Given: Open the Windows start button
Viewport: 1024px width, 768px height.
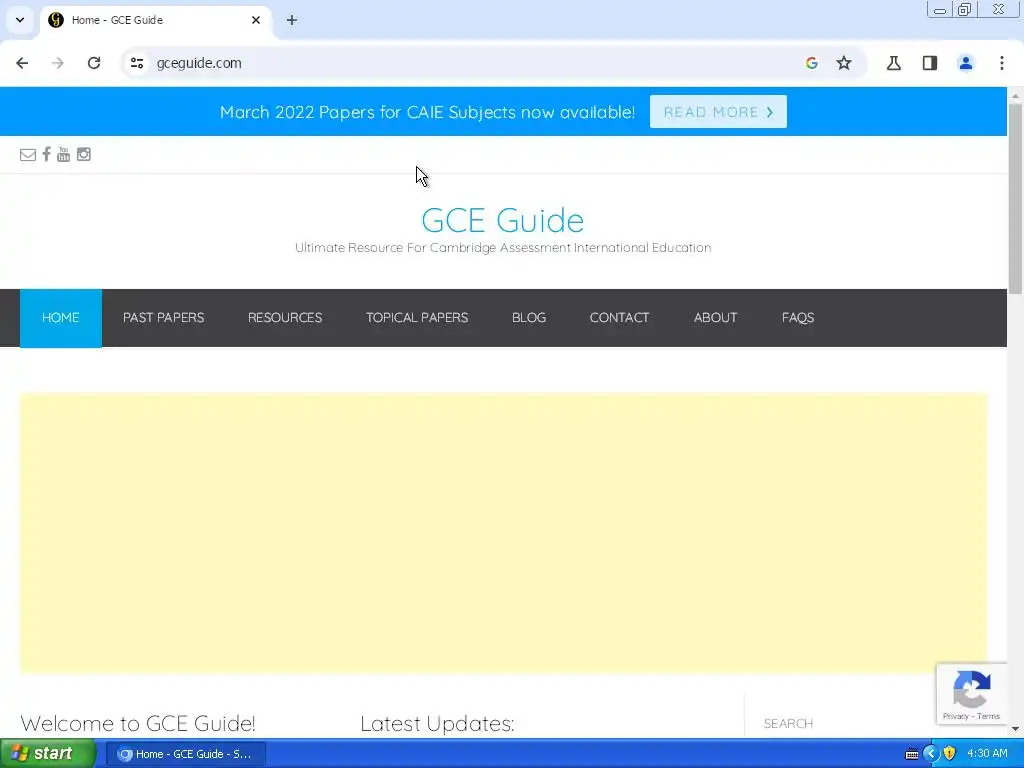Looking at the screenshot, I should (47, 754).
